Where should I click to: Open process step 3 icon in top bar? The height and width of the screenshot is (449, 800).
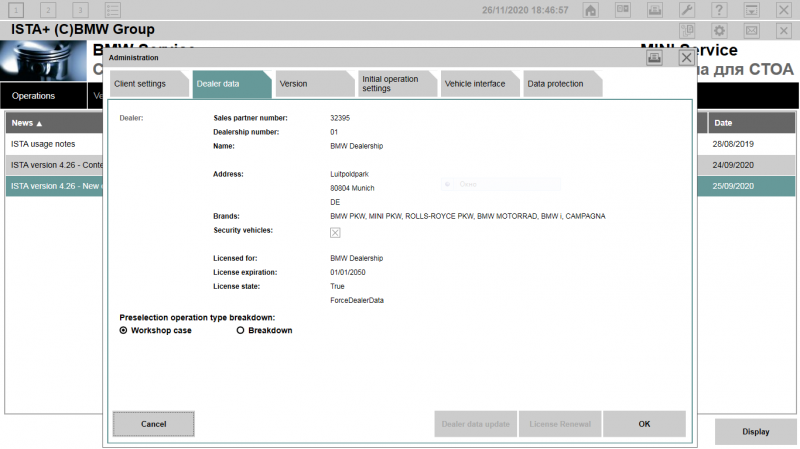[x=80, y=10]
